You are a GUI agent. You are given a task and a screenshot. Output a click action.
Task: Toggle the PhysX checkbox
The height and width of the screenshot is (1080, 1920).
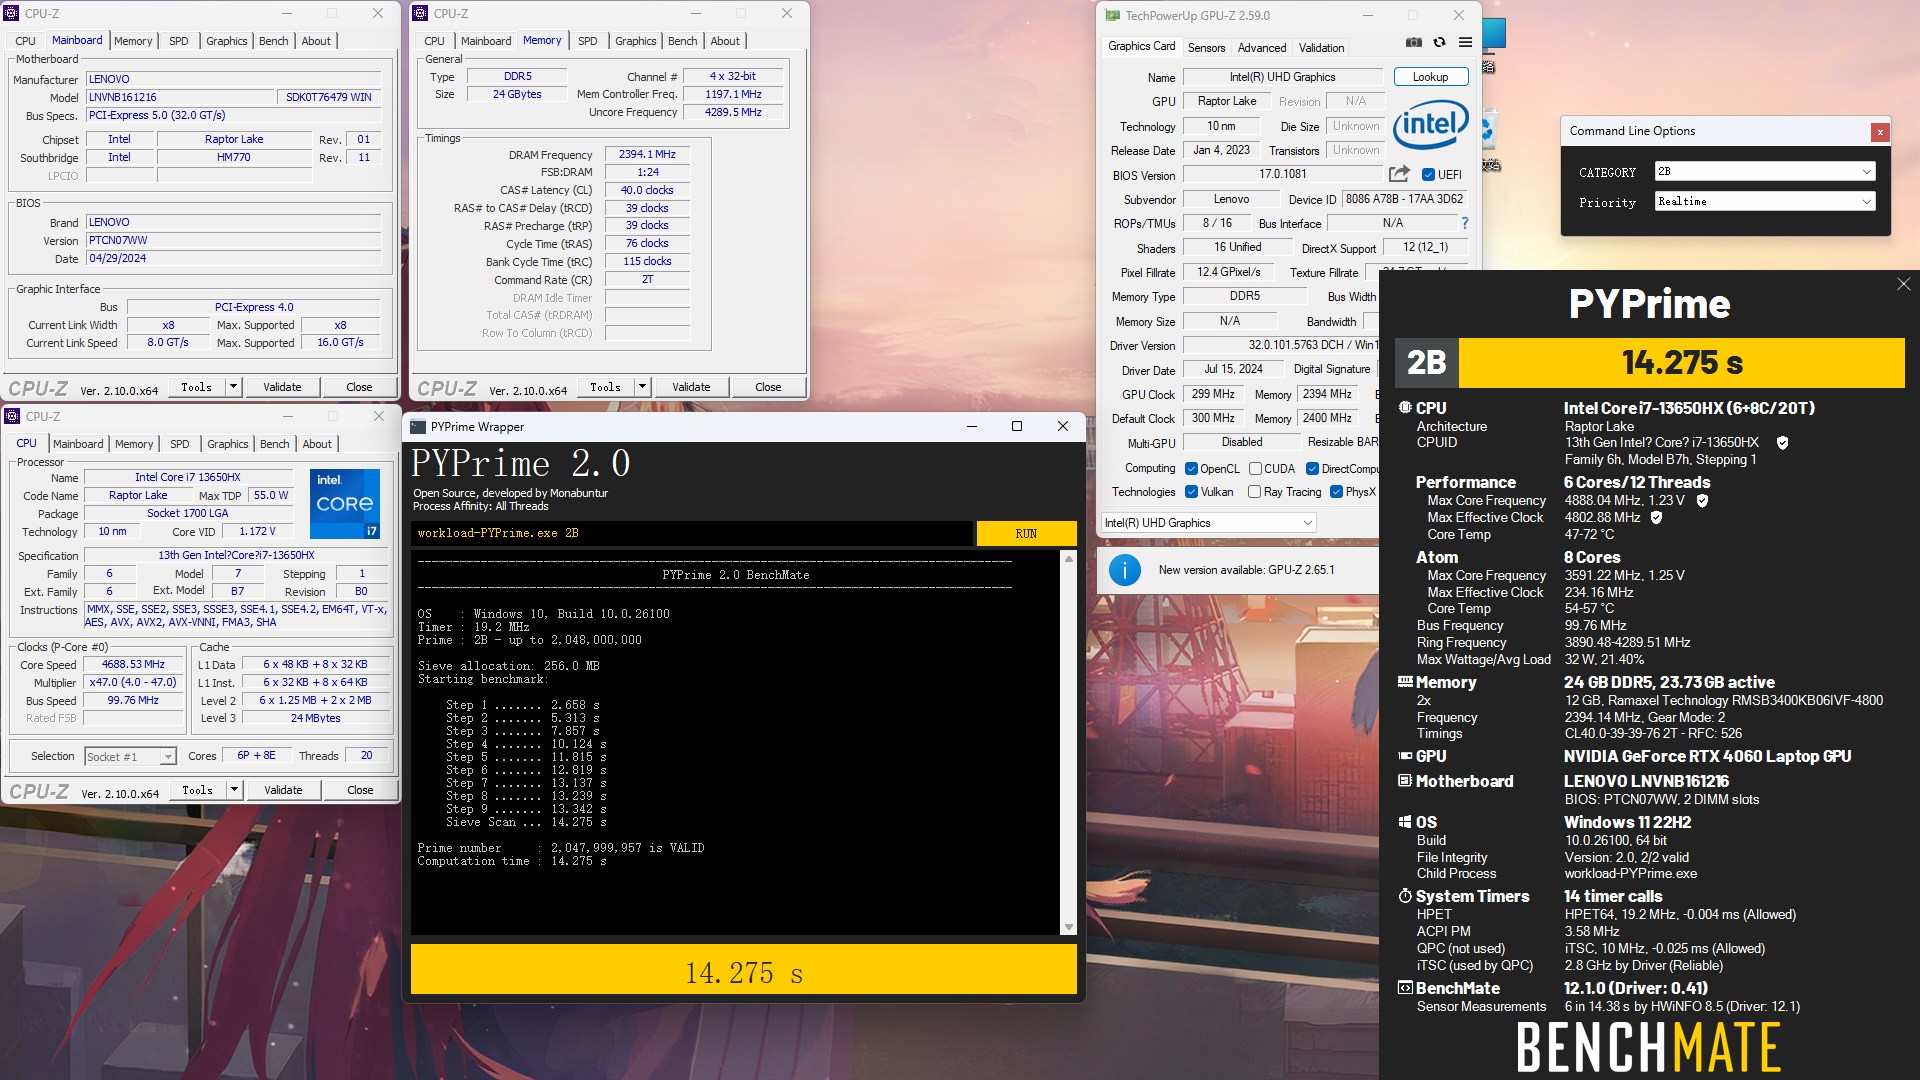[x=1336, y=492]
